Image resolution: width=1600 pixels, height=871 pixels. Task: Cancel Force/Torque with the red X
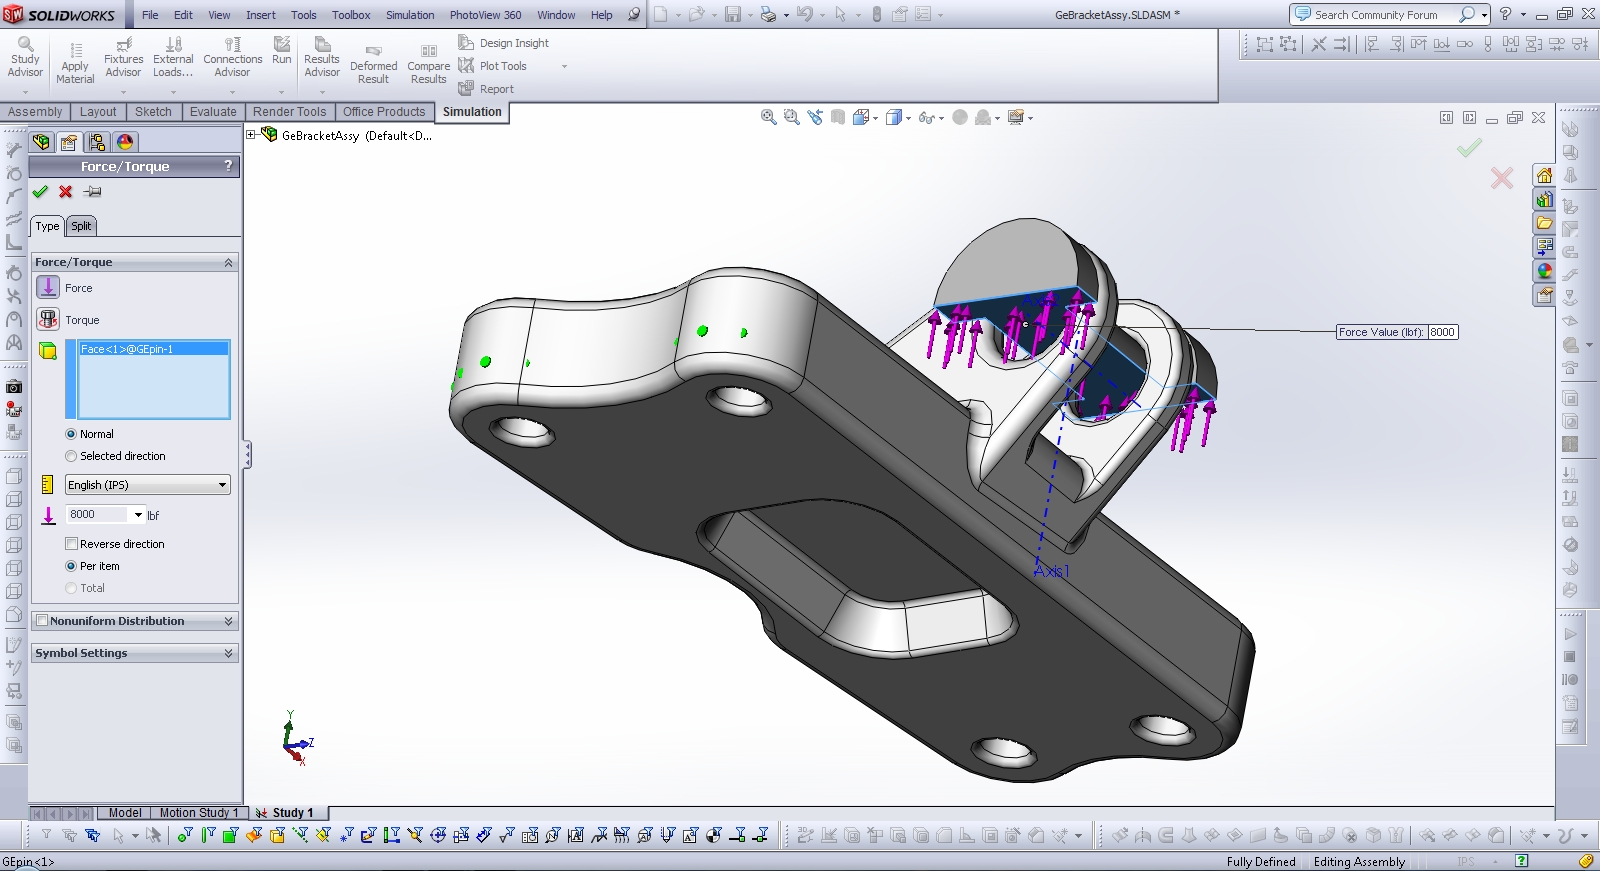coord(66,192)
